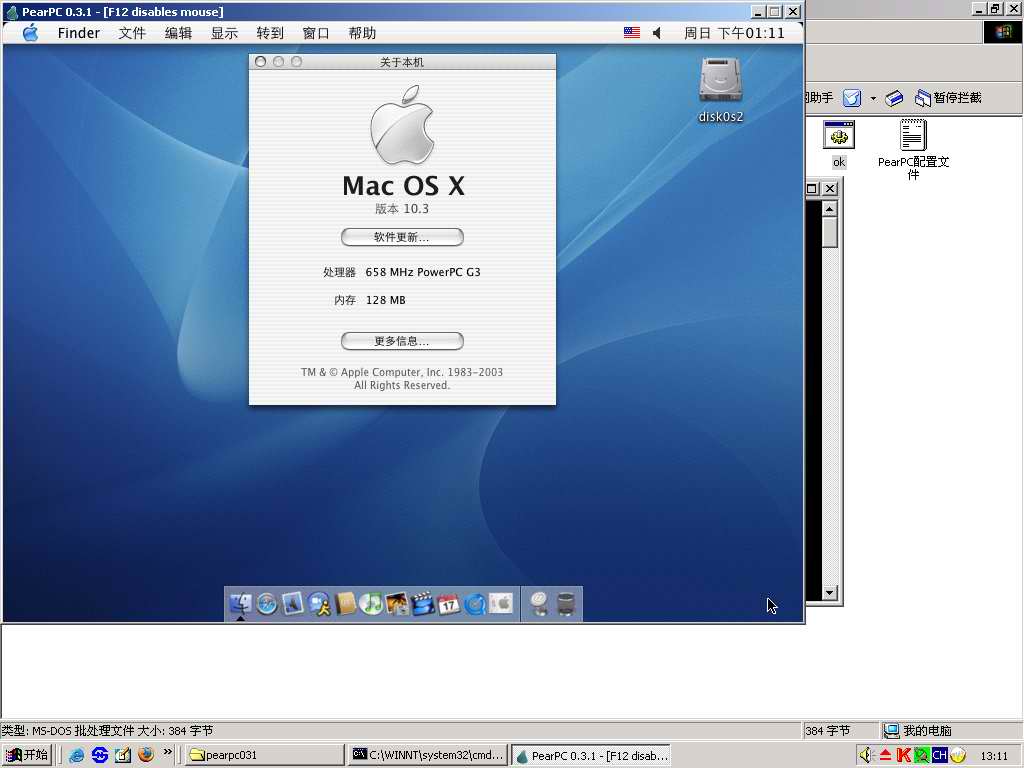Click the 暂停拦截 toolbar button
Image resolution: width=1024 pixels, height=768 pixels.
tap(948, 98)
